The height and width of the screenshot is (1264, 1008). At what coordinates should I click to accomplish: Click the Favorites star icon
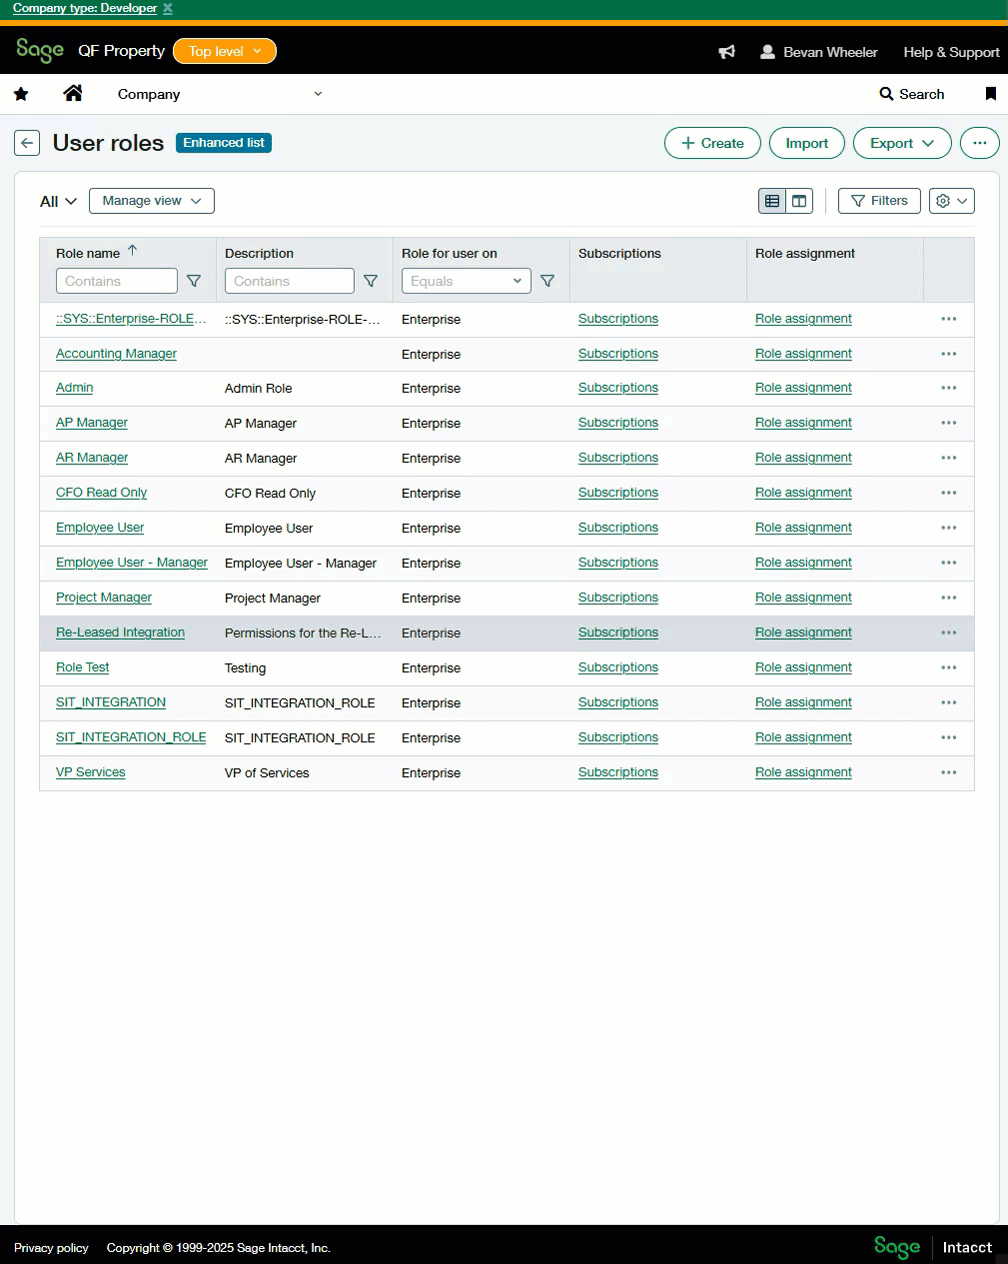[x=21, y=94]
